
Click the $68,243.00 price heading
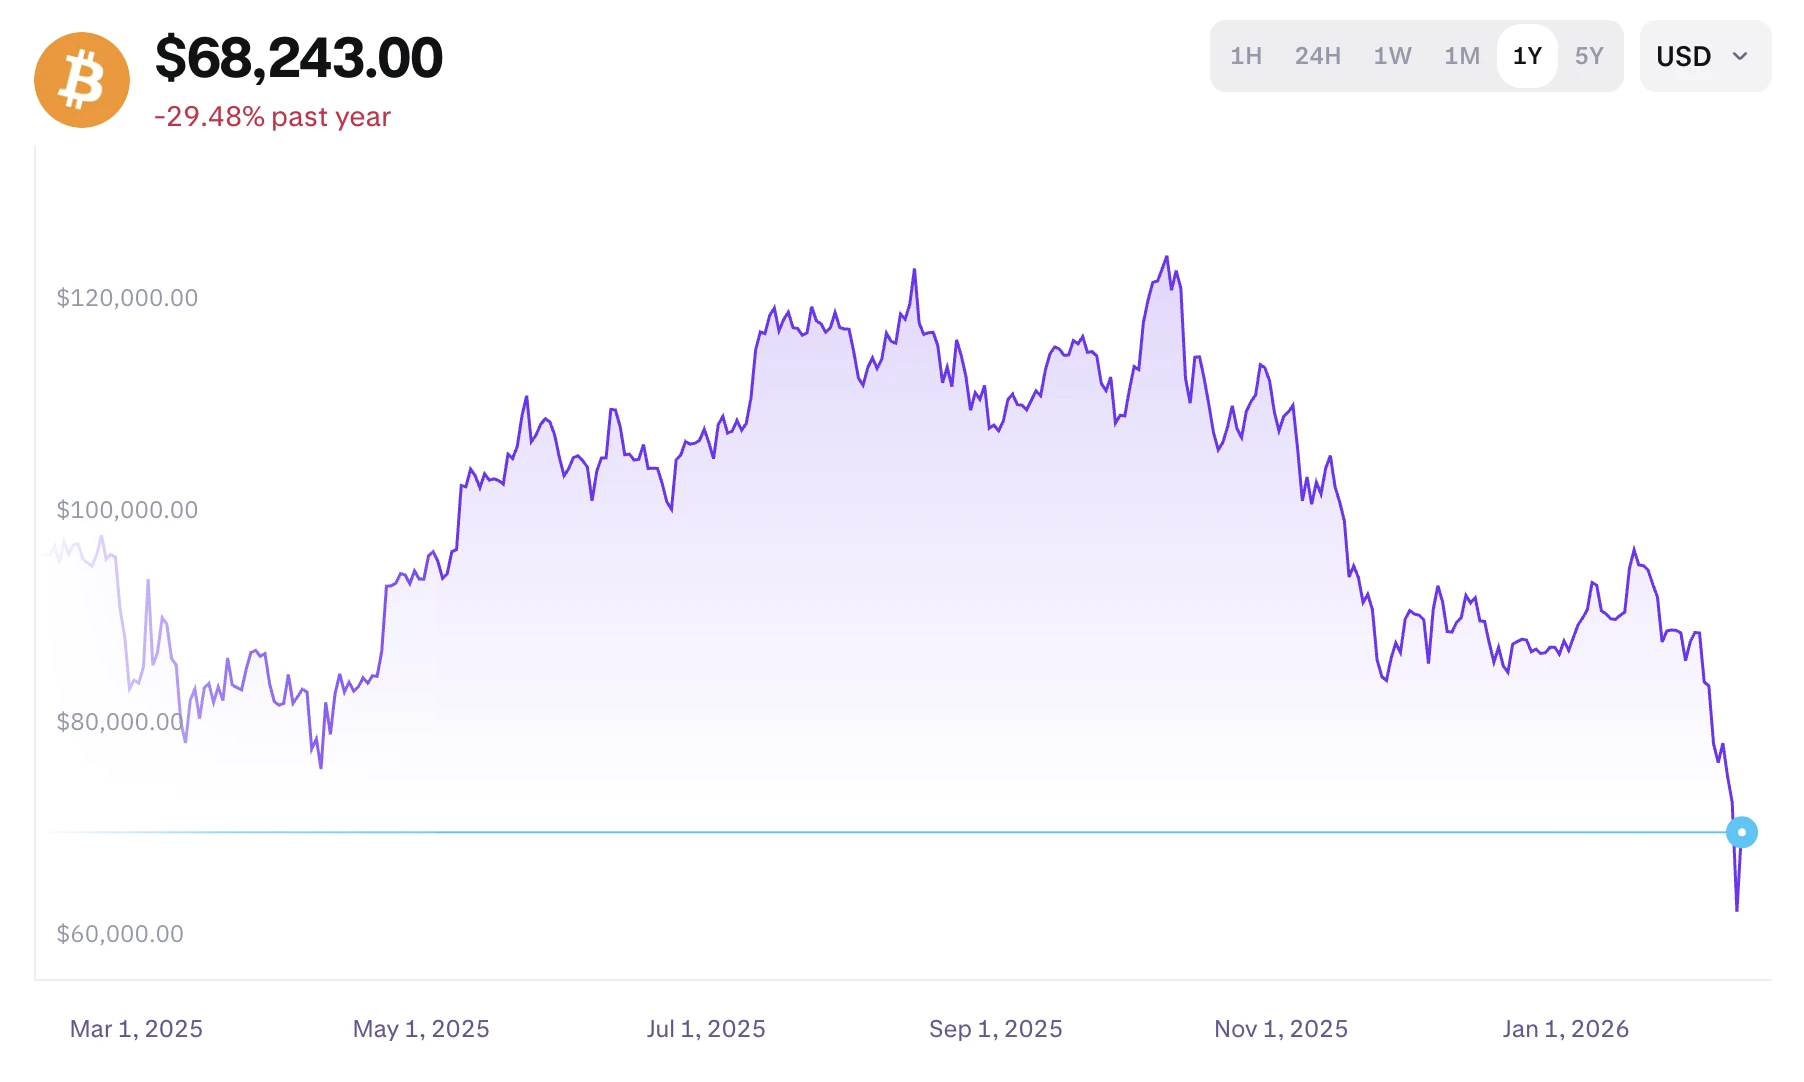[x=299, y=57]
